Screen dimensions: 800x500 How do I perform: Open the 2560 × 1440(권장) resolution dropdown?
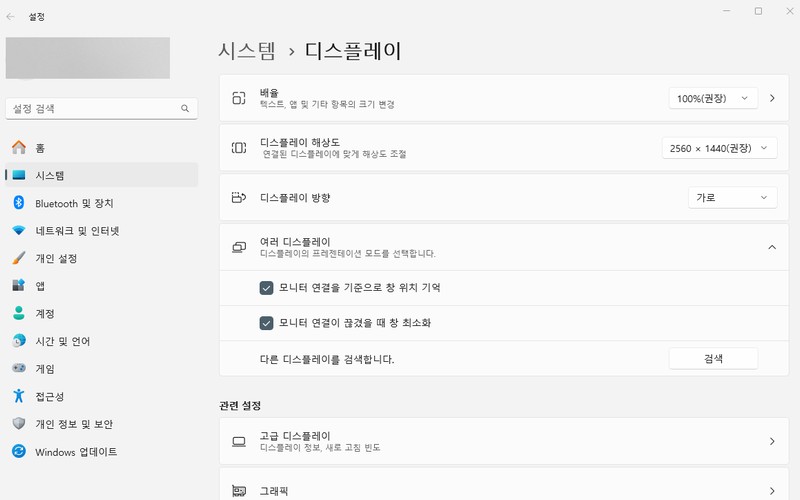719,148
